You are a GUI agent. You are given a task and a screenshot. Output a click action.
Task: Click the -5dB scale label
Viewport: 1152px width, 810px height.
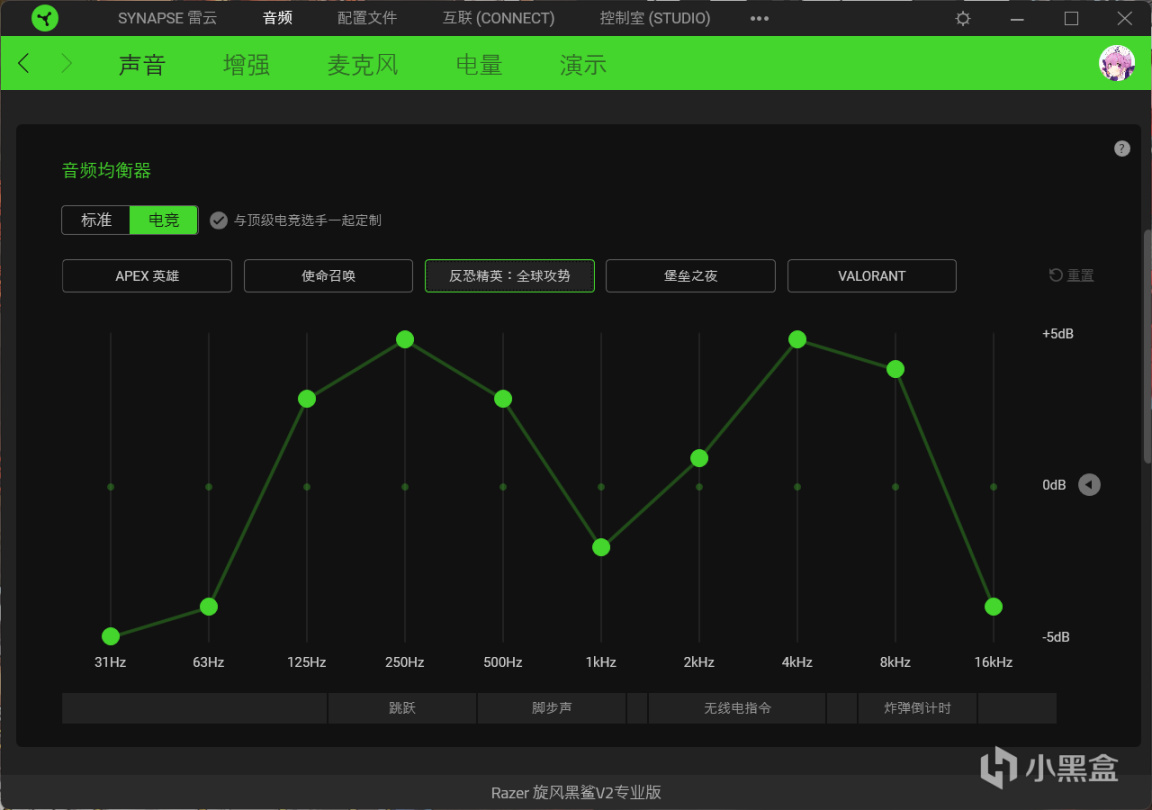click(1056, 637)
